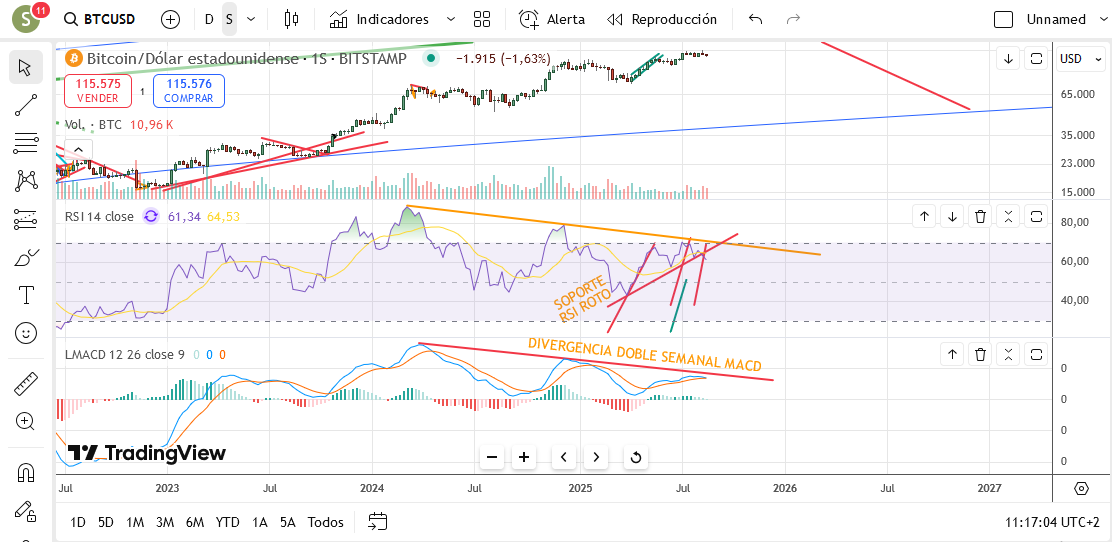Select the ruler measure tool
1112x542 pixels.
26,384
